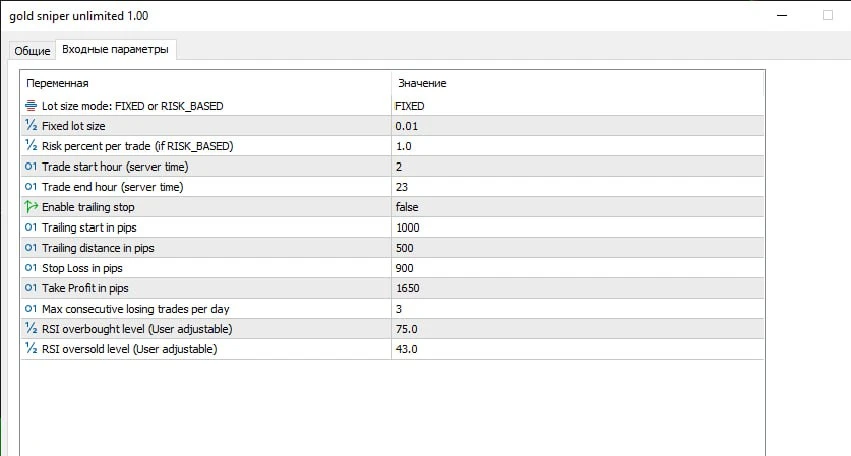
Task: Click the Lot size mode enum icon
Action: pos(31,105)
